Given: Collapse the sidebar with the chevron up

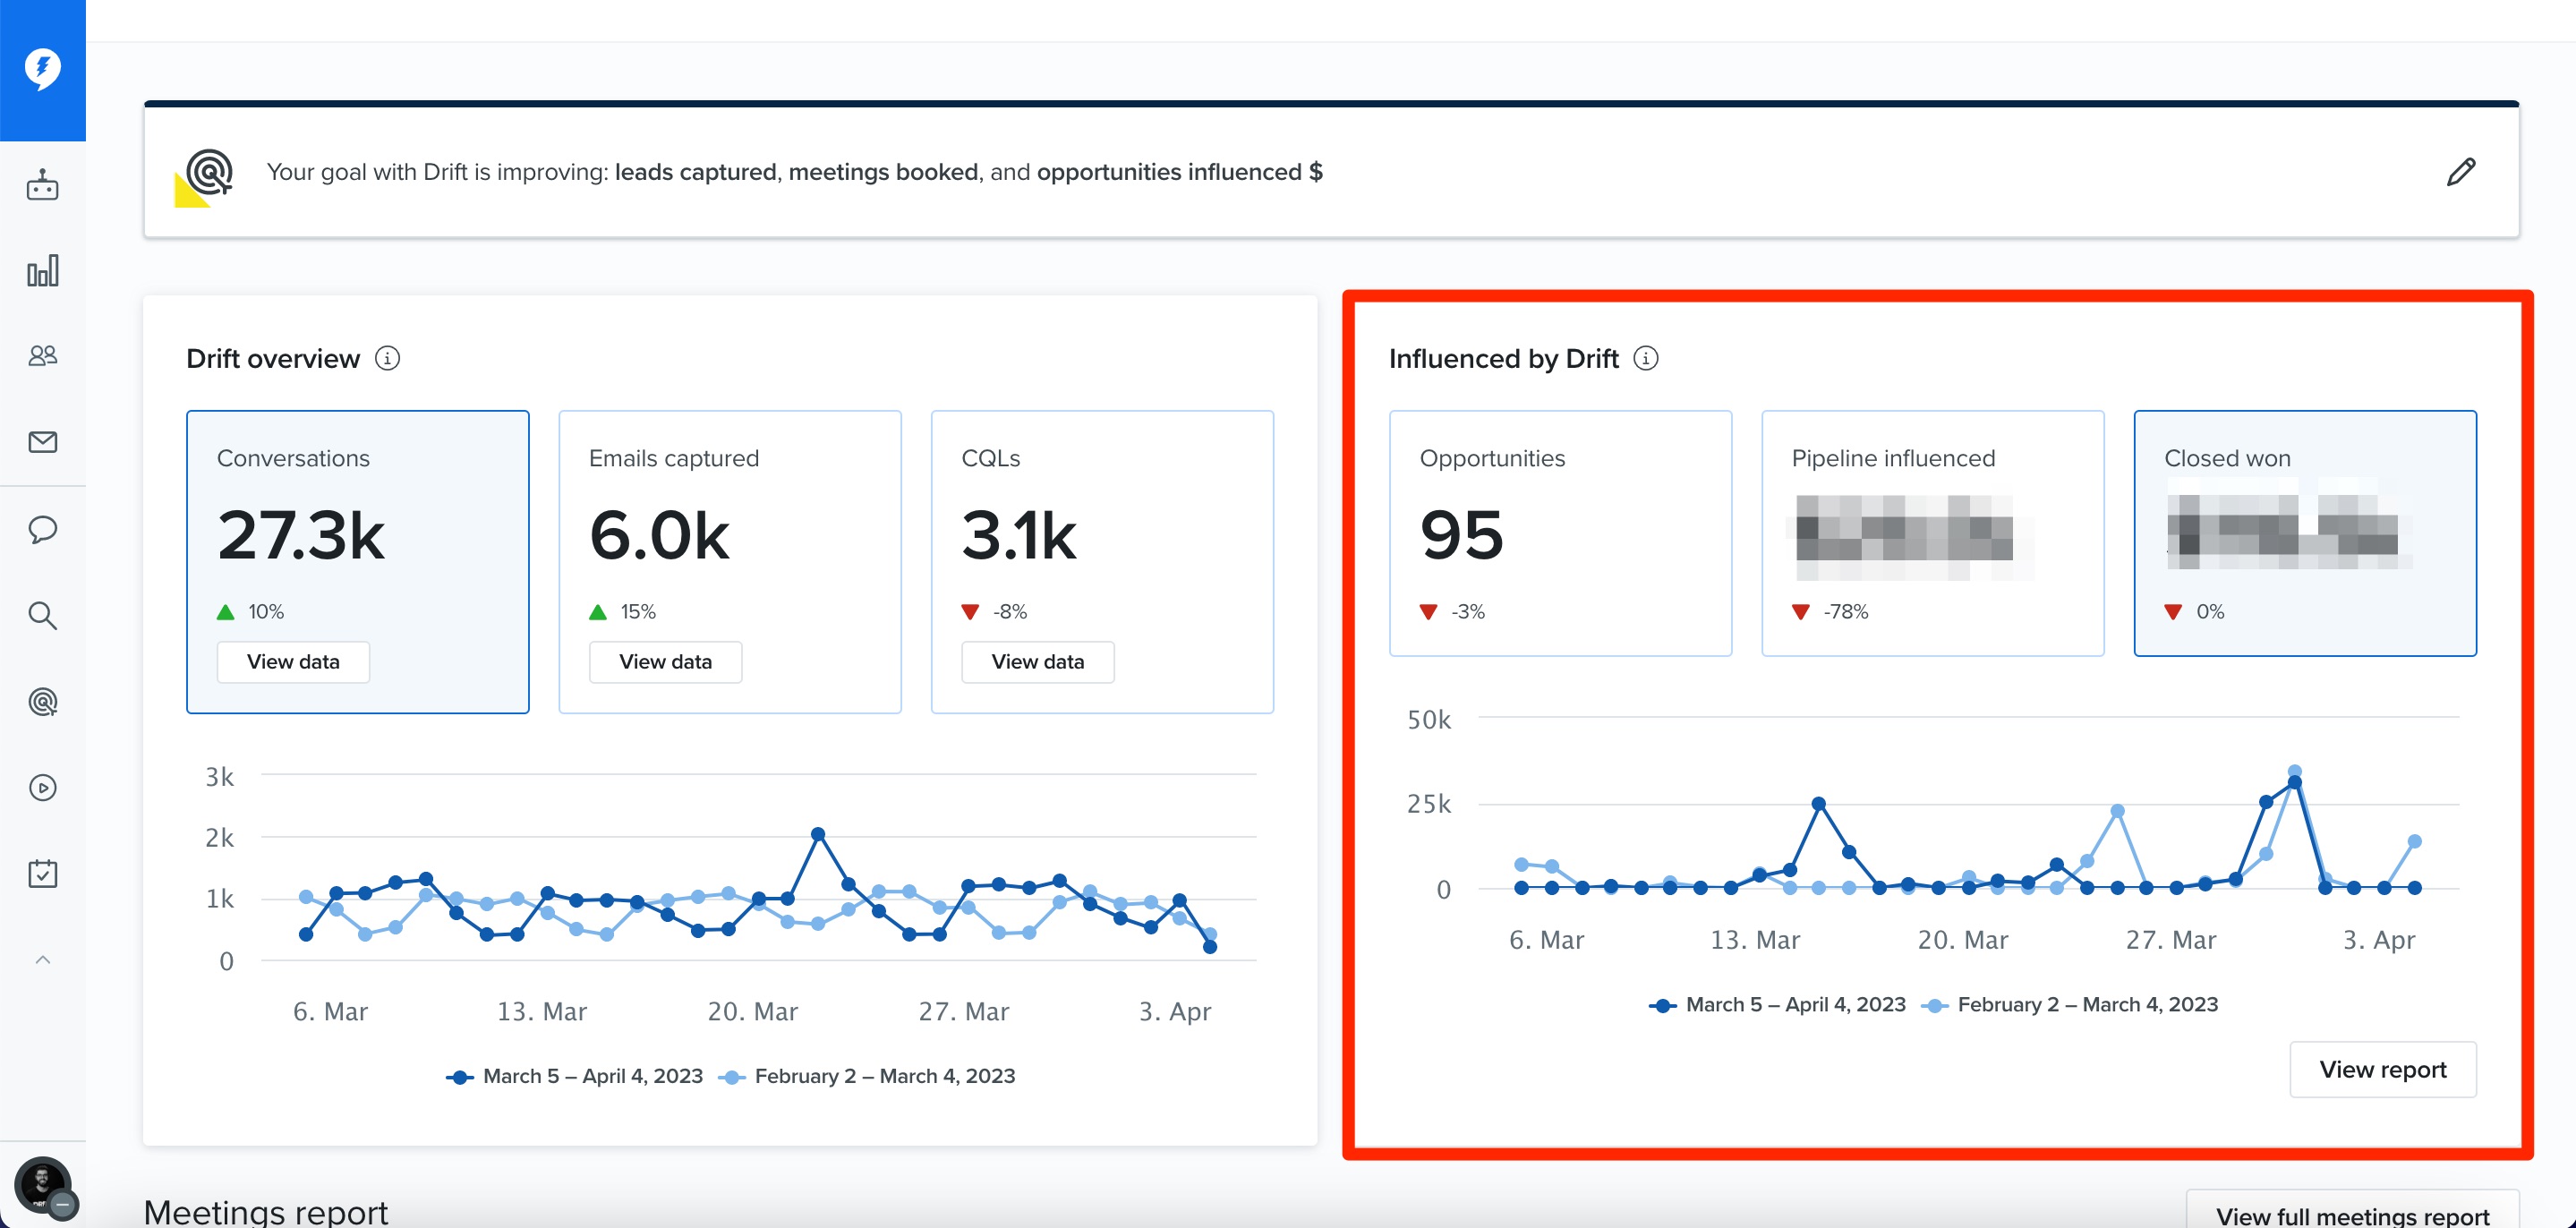Looking at the screenshot, I should tap(42, 960).
